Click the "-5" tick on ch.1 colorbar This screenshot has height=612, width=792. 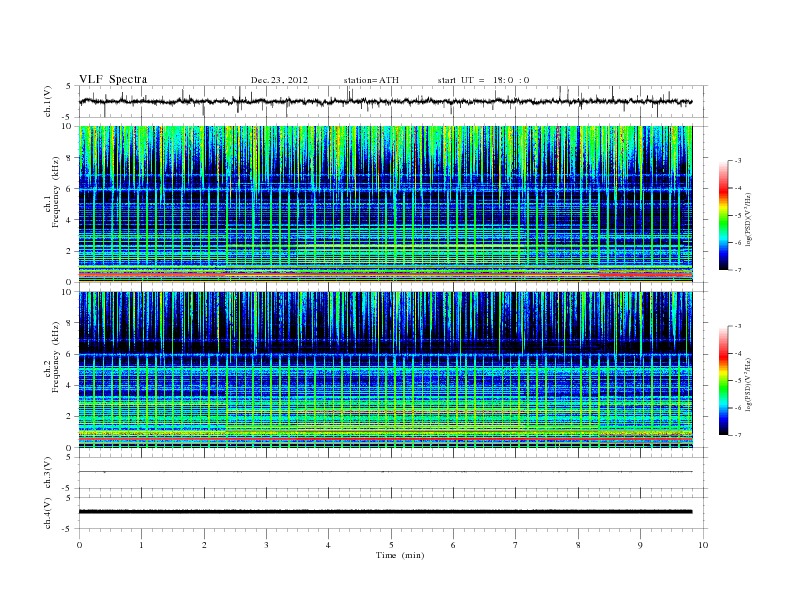pos(738,215)
